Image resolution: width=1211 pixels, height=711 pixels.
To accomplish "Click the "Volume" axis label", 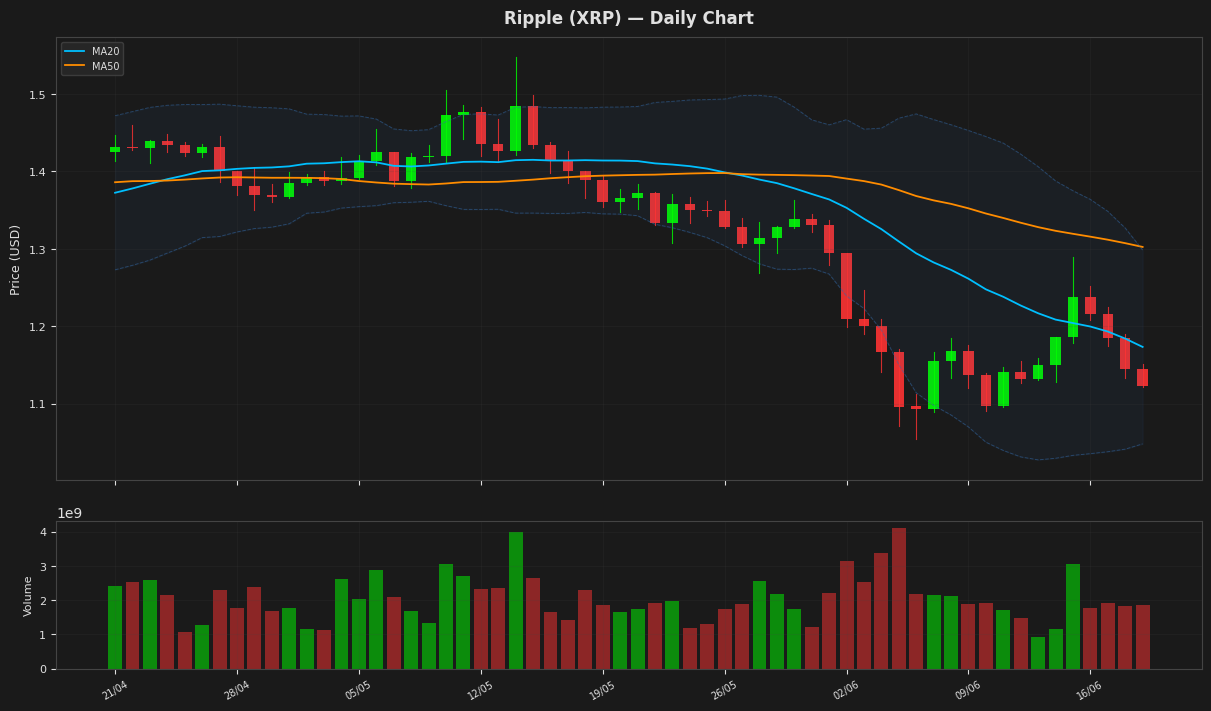I will [28, 596].
